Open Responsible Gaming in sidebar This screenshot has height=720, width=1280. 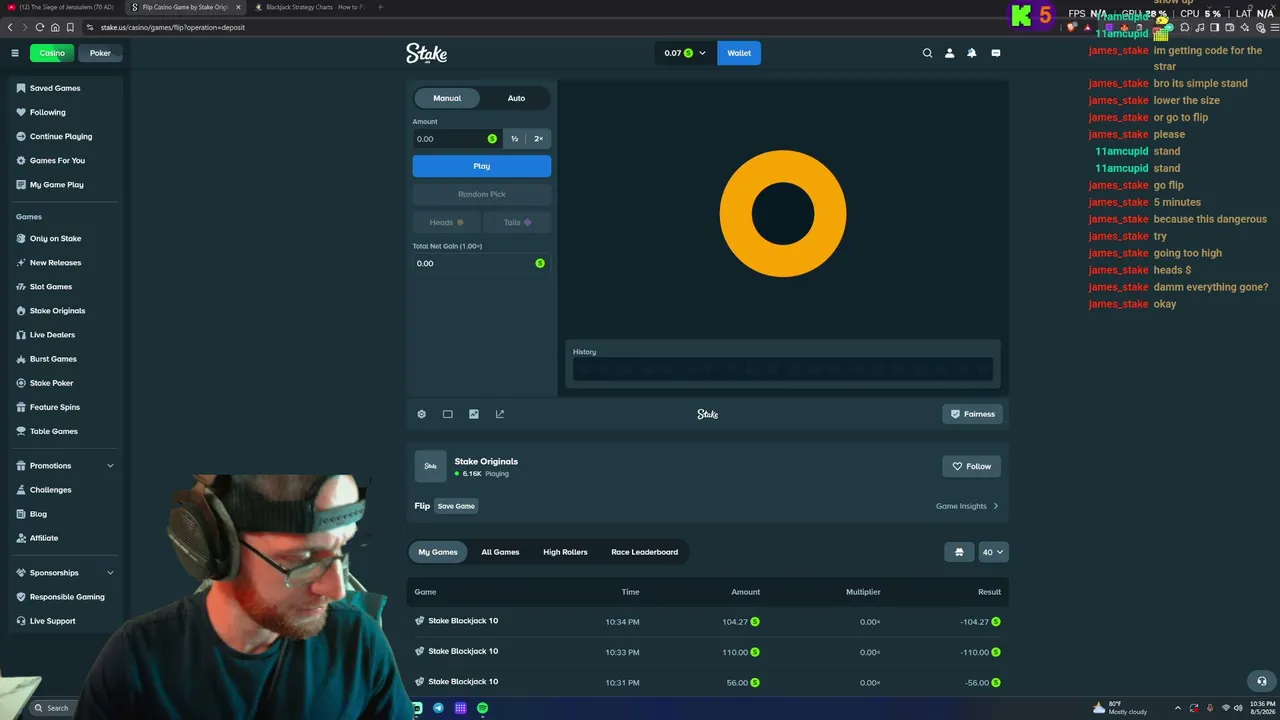[67, 597]
